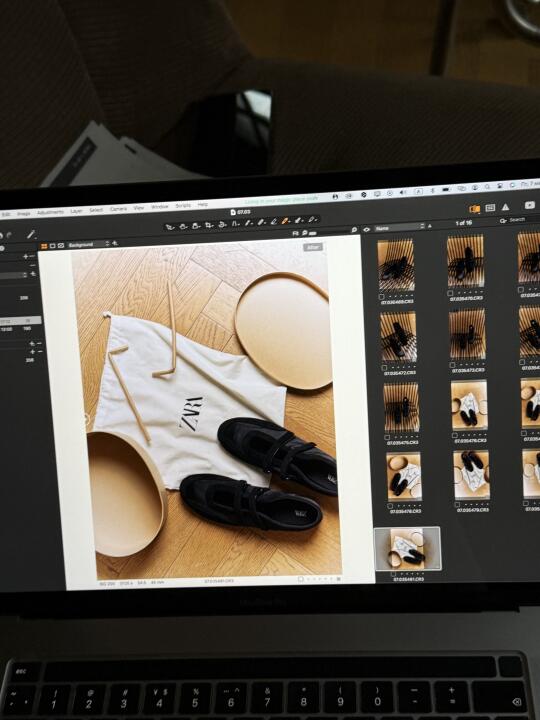
Task: Open the Help menu
Action: [202, 205]
